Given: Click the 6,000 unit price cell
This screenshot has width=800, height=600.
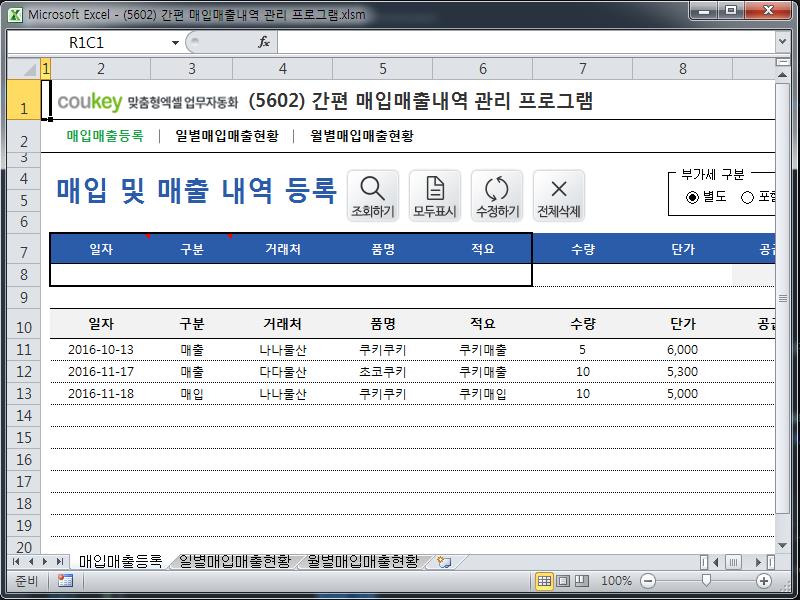Looking at the screenshot, I should [682, 350].
